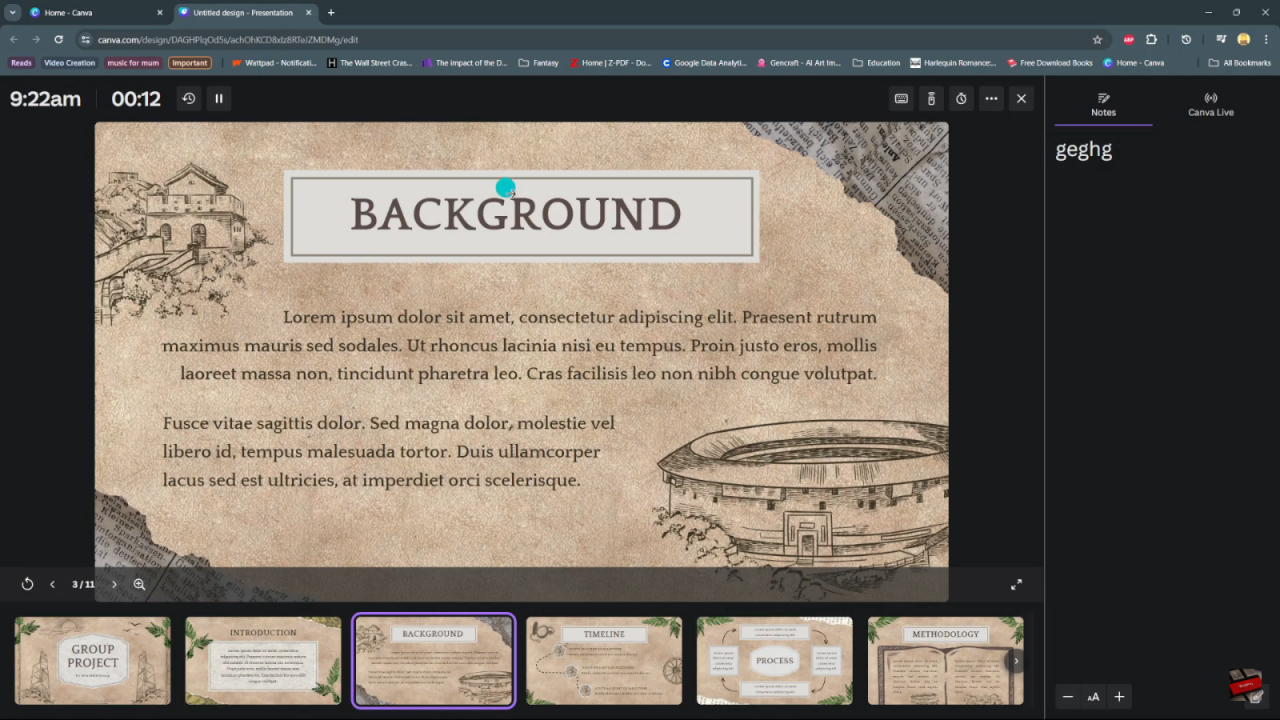Open a new browser tab
1280x720 pixels.
point(331,12)
